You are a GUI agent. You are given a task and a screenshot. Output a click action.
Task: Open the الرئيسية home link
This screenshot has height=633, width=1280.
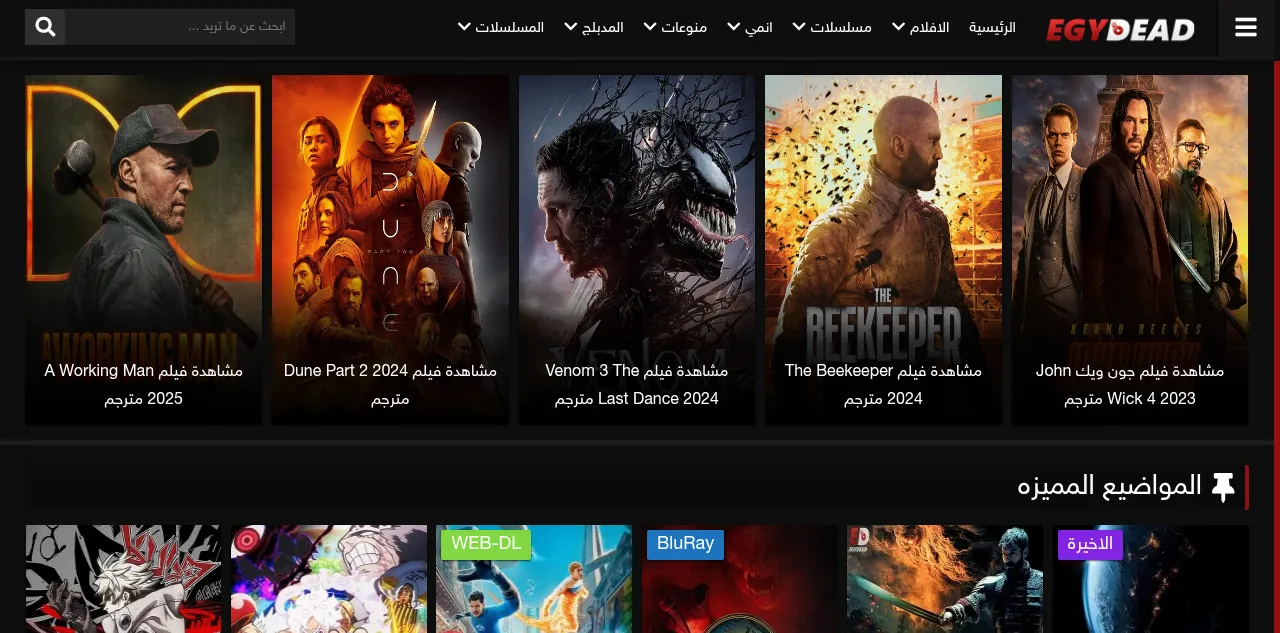click(x=992, y=27)
